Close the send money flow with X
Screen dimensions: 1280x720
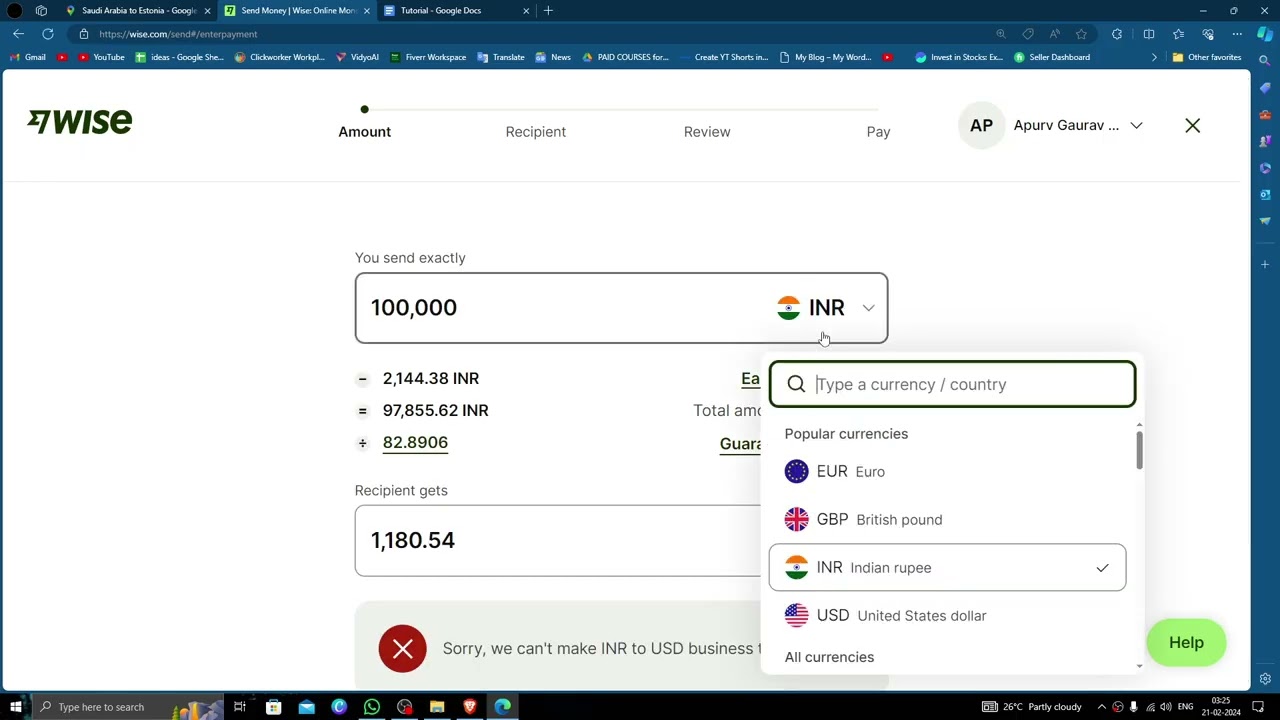point(1193,126)
